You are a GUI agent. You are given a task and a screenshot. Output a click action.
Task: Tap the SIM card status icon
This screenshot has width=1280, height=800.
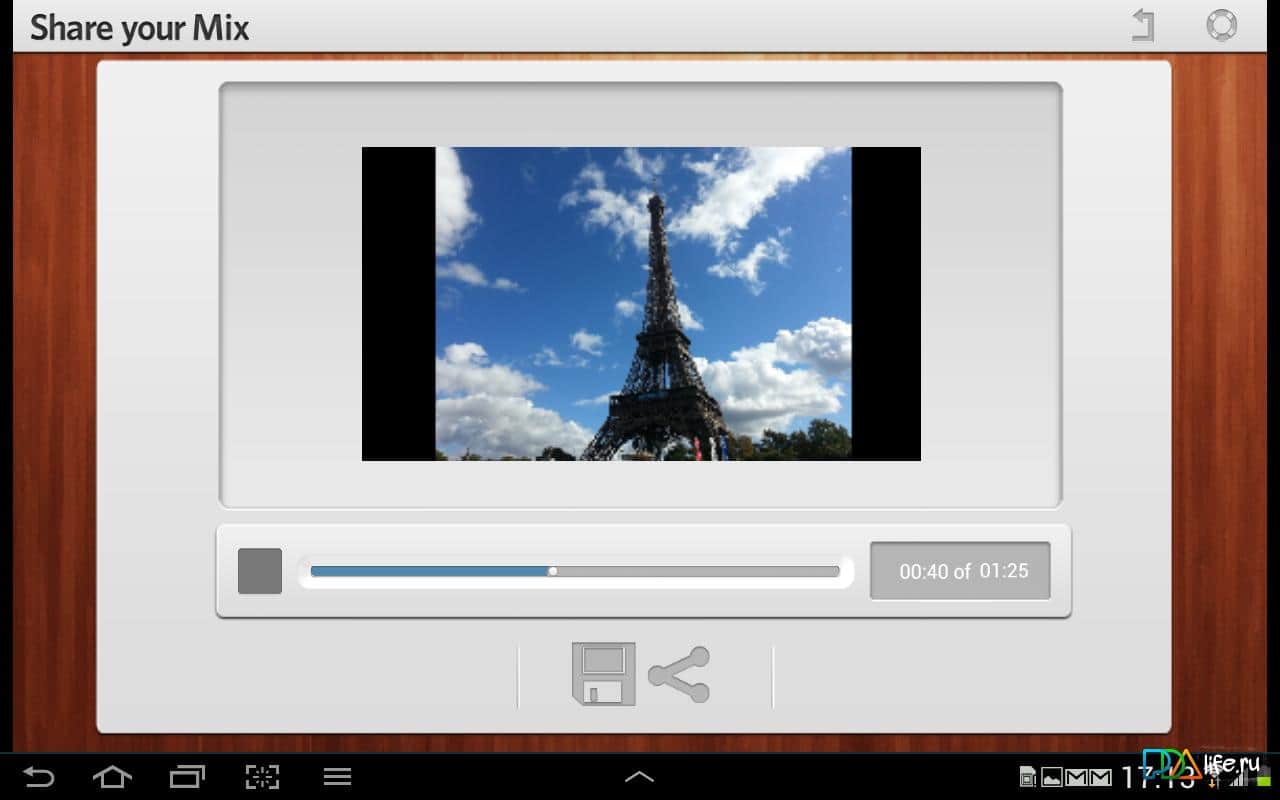(x=1027, y=777)
